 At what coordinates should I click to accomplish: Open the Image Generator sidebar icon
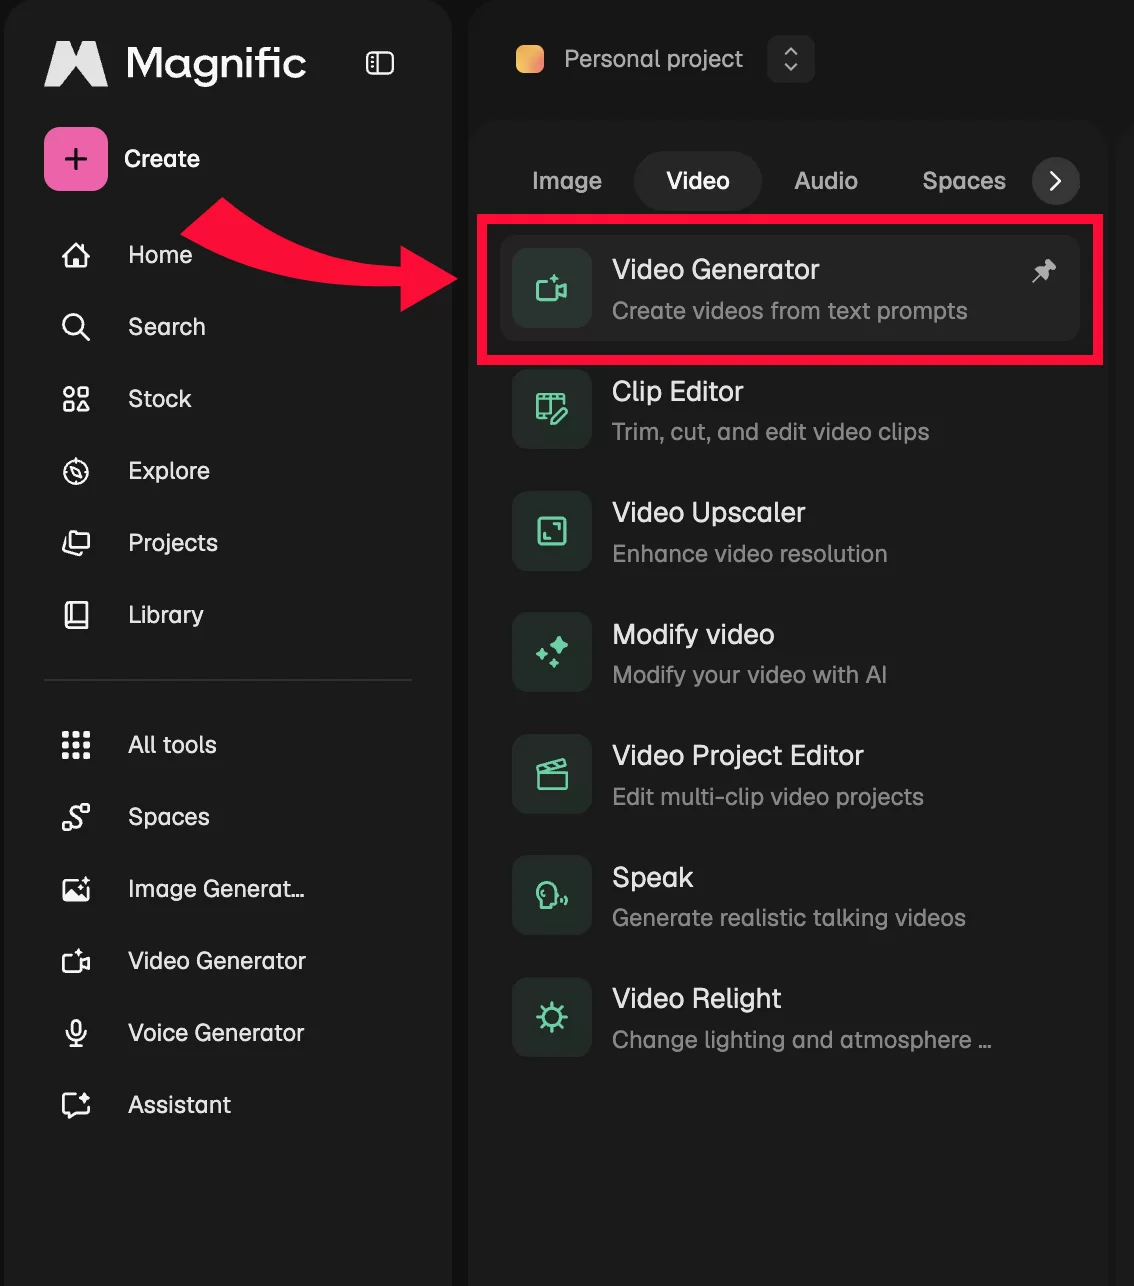pyautogui.click(x=76, y=889)
